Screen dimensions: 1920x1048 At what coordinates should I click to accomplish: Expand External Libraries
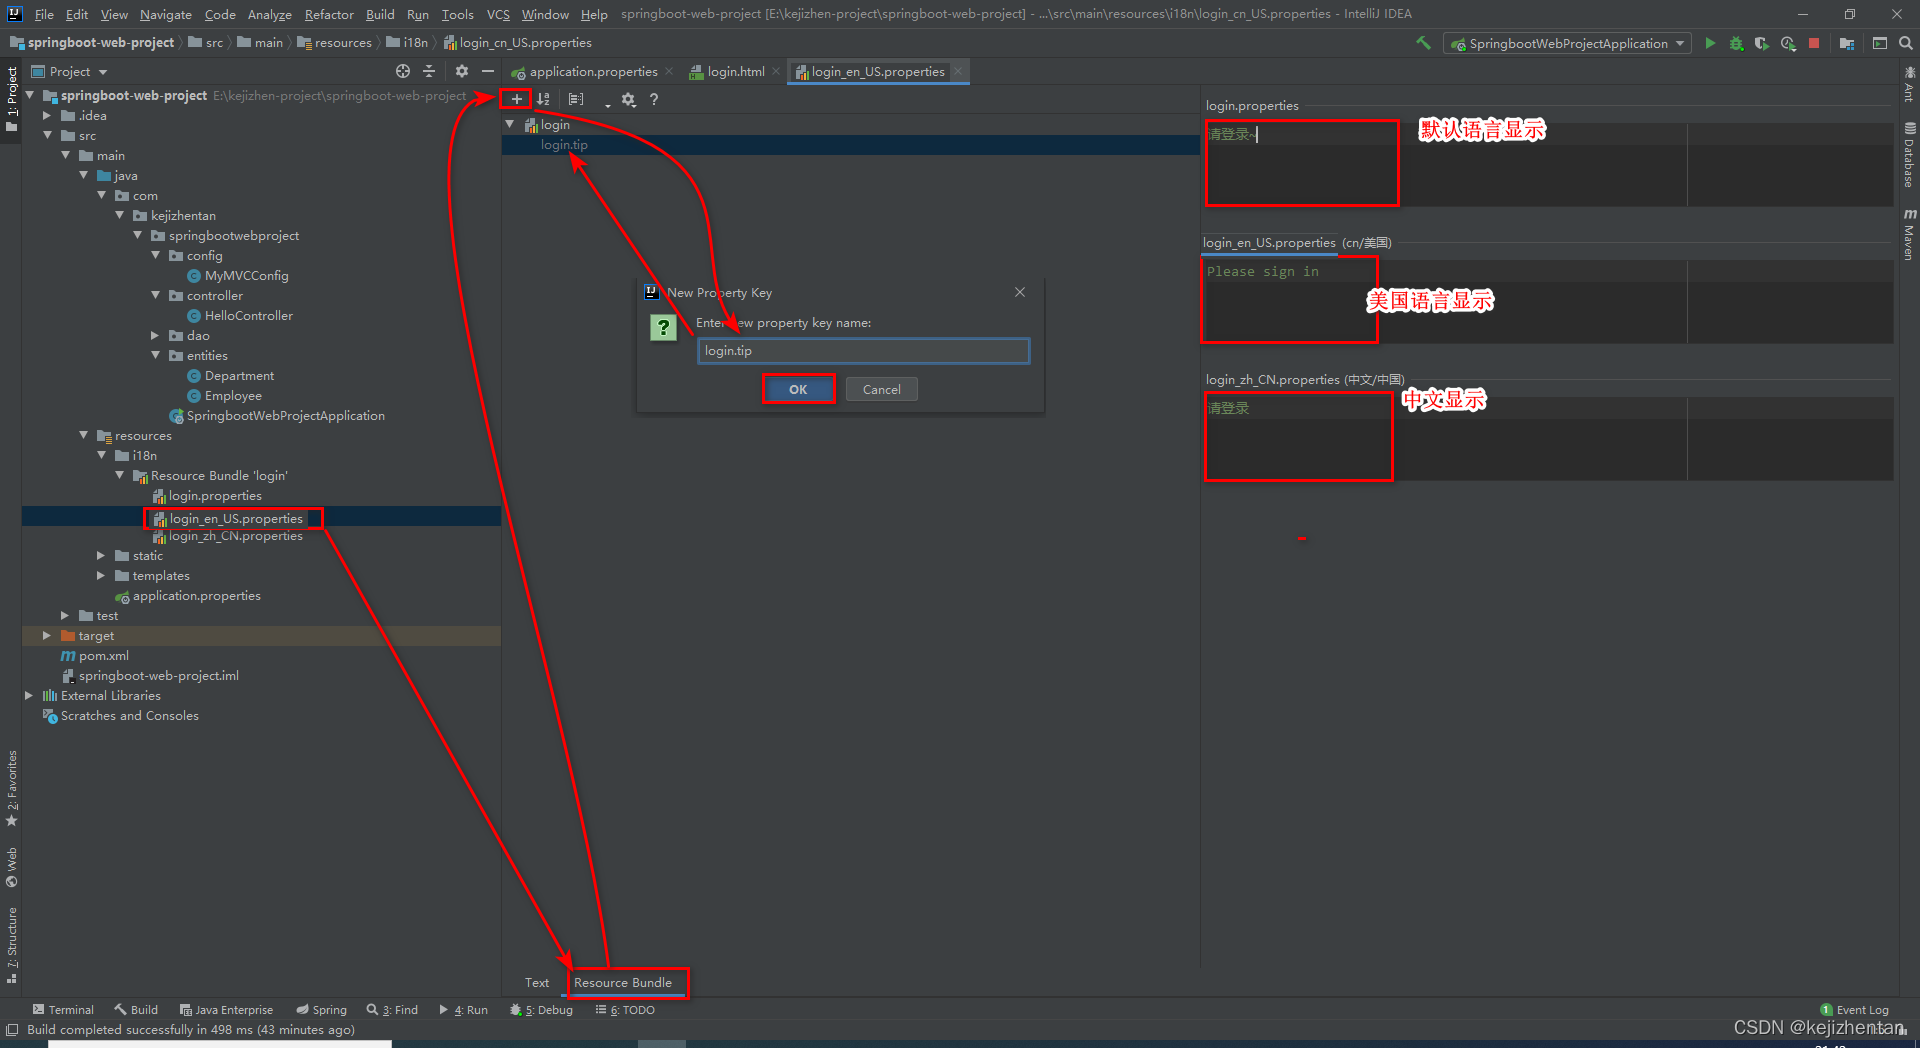tap(29, 695)
